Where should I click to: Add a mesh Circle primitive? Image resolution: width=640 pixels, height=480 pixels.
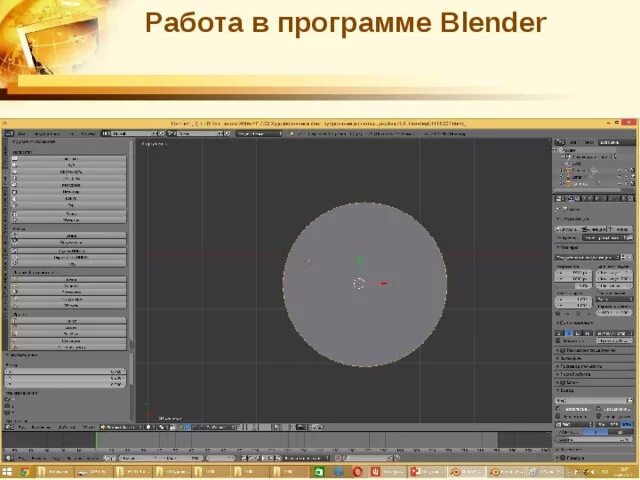coord(69,172)
